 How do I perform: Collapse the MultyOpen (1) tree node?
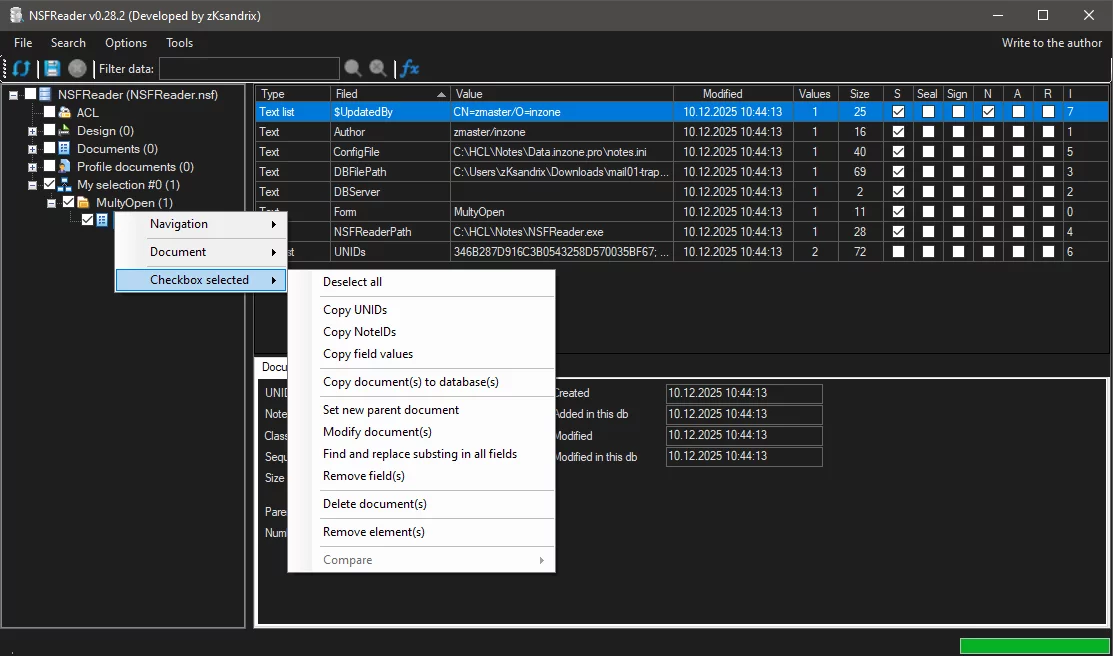tap(52, 203)
